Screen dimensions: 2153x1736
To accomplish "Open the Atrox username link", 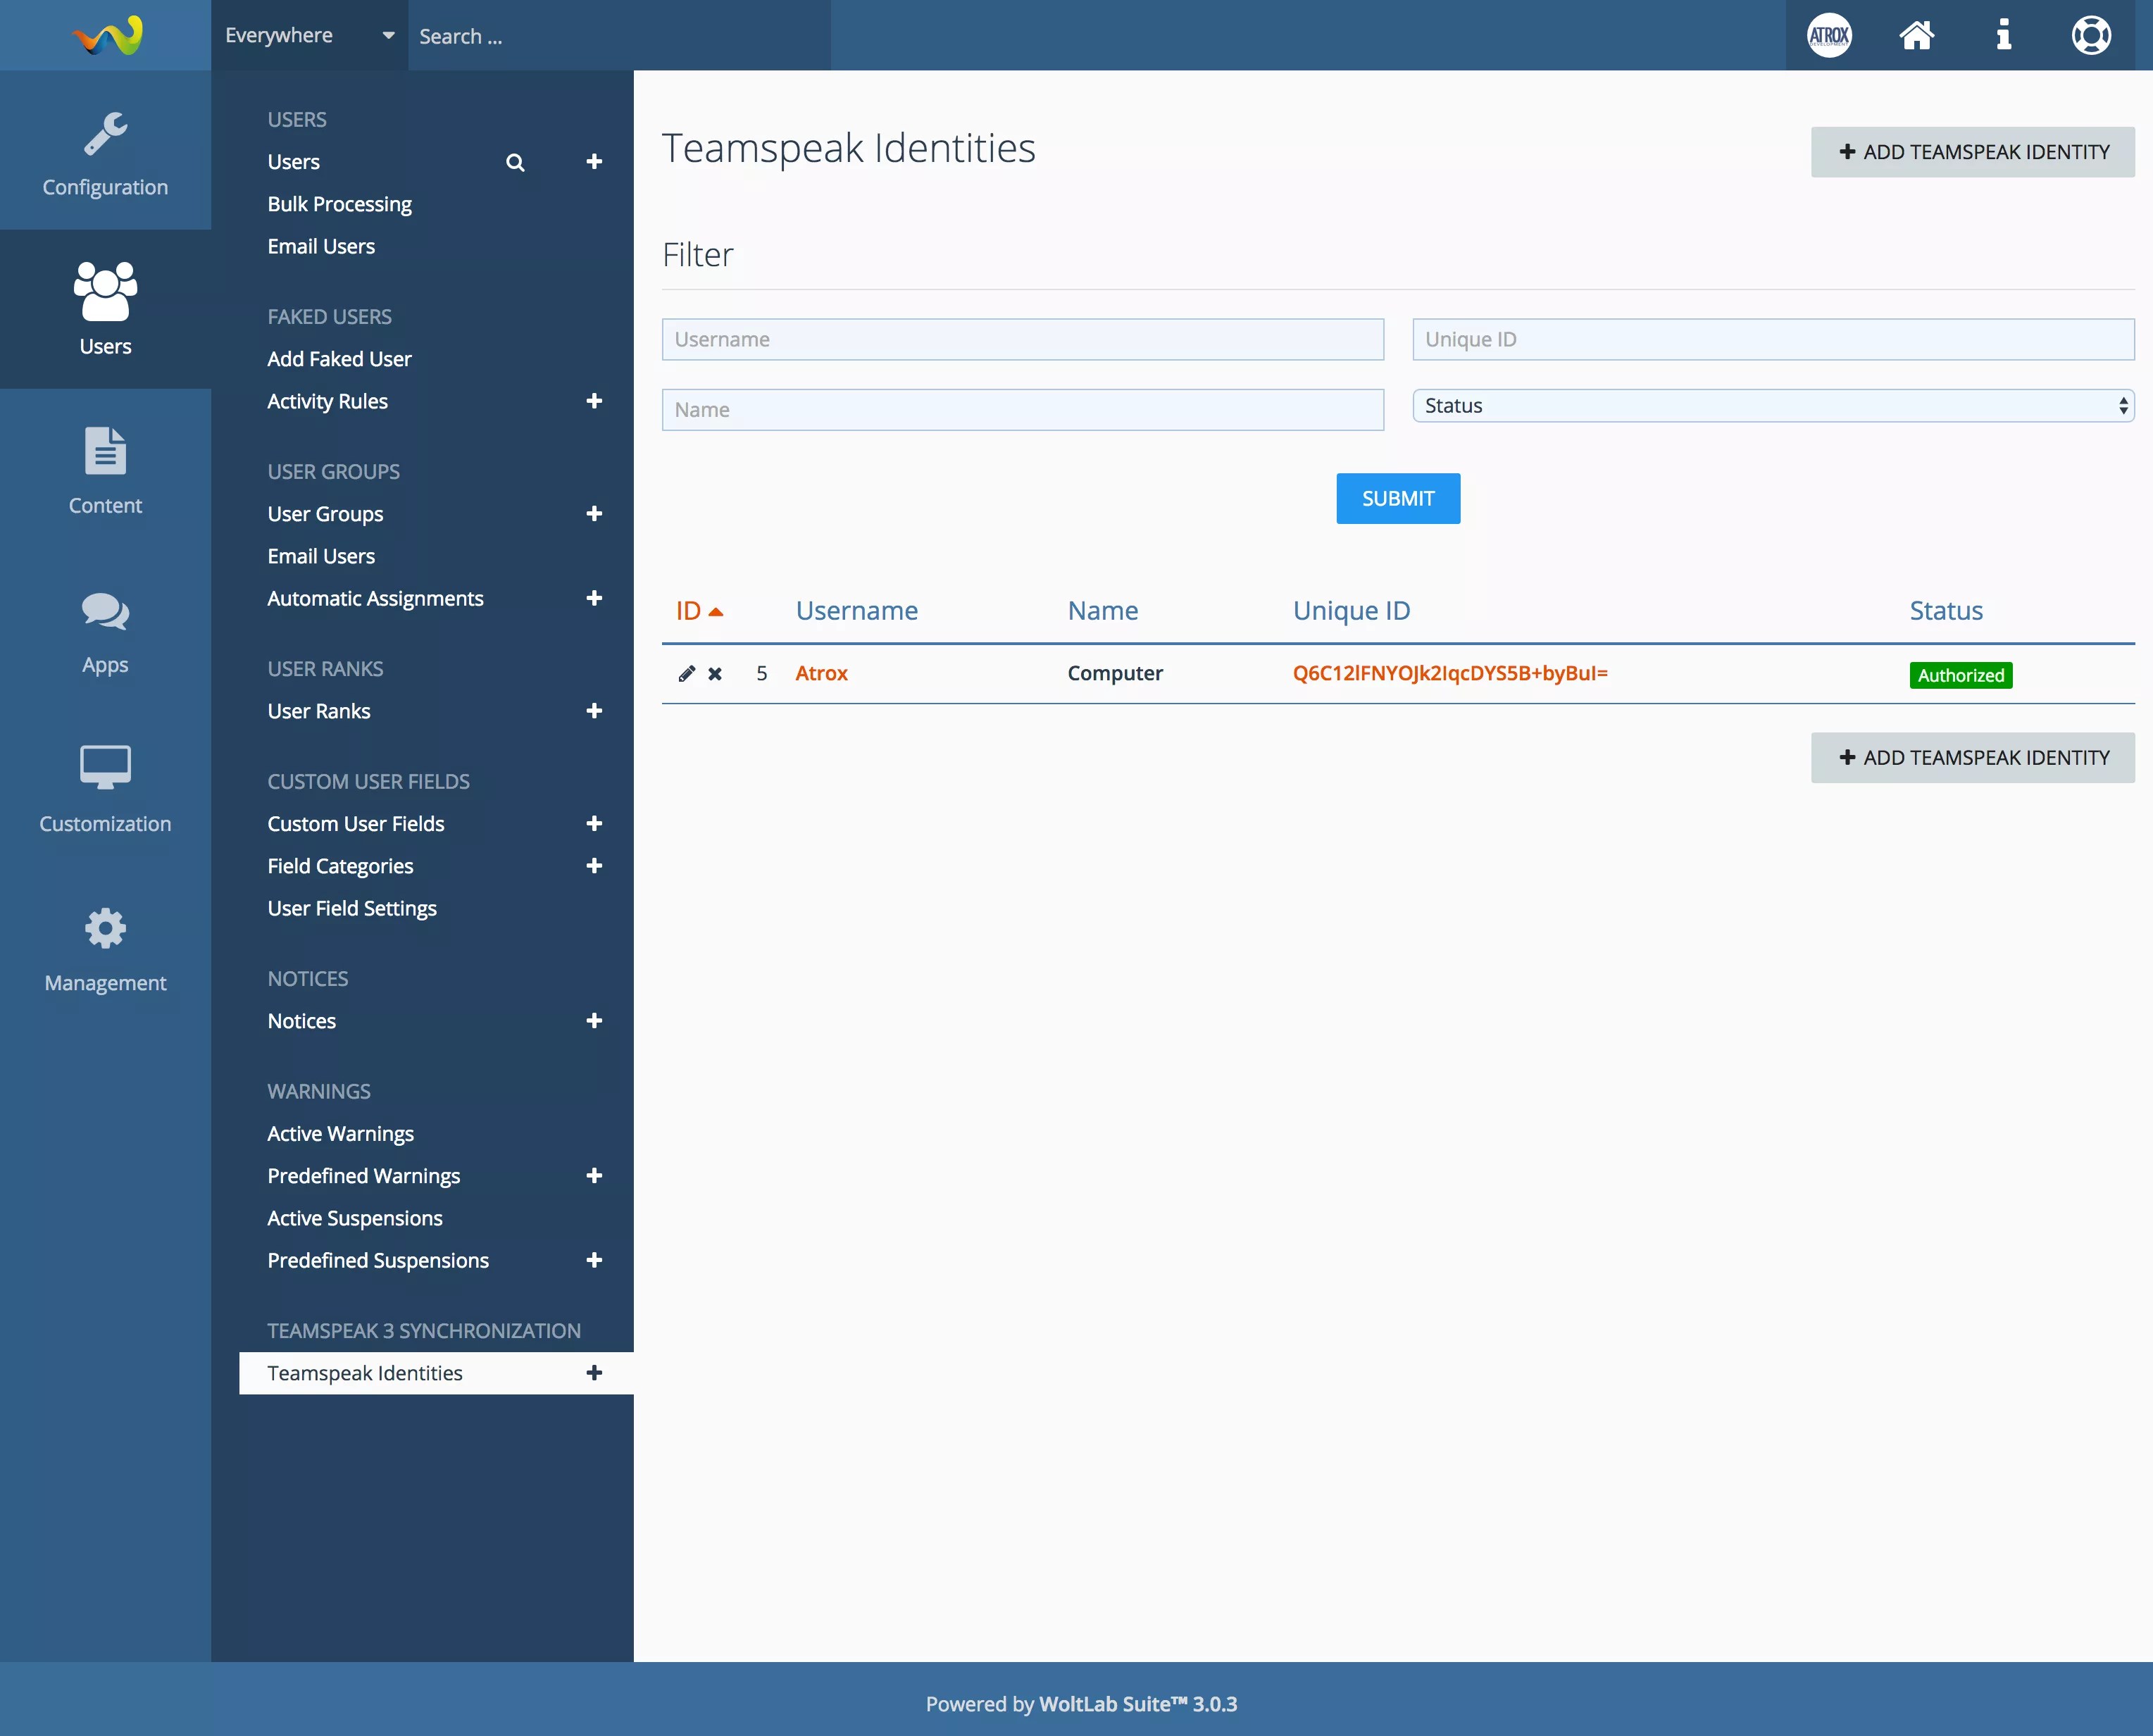I will pos(821,673).
